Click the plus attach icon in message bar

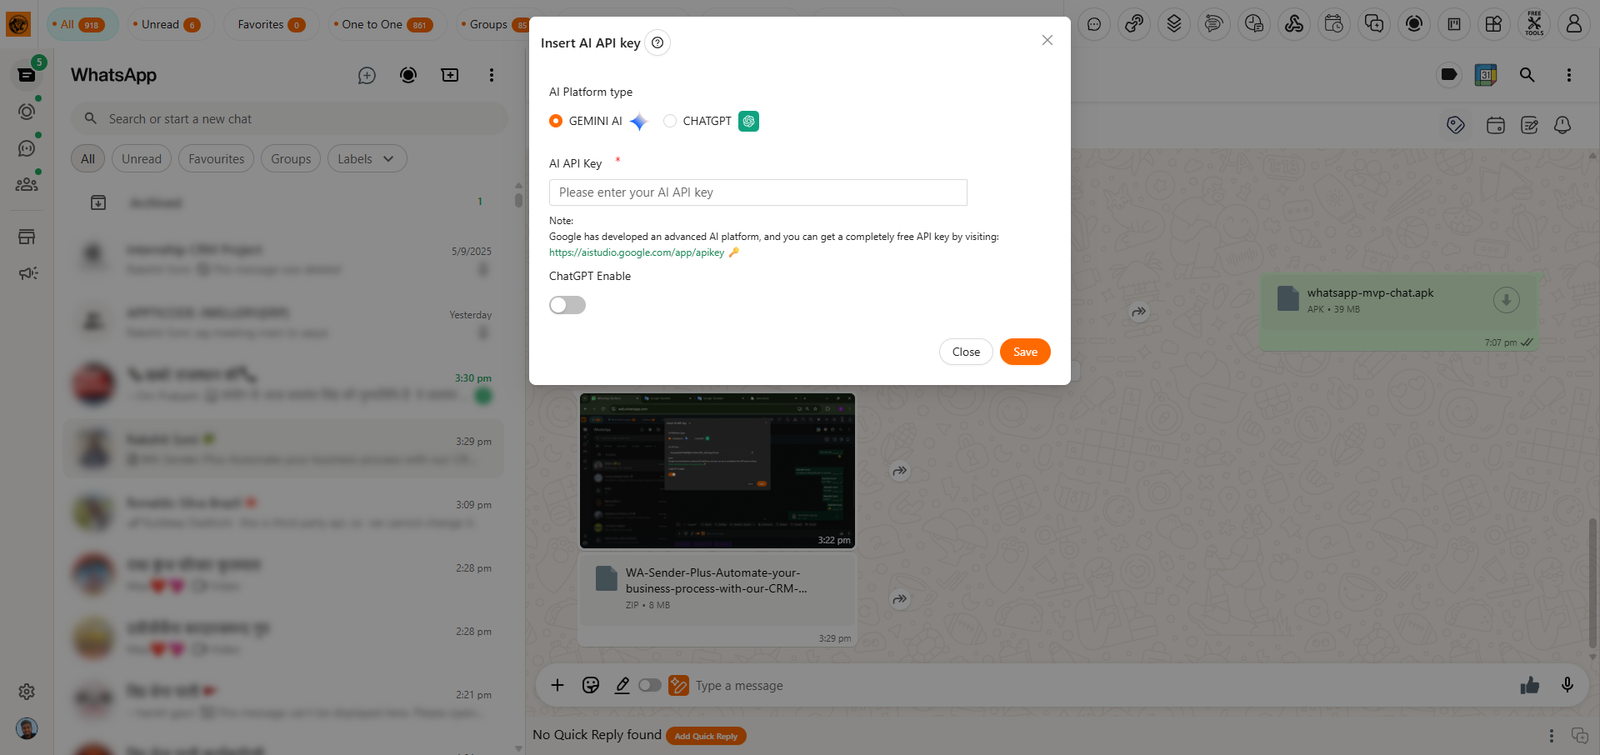(x=558, y=685)
